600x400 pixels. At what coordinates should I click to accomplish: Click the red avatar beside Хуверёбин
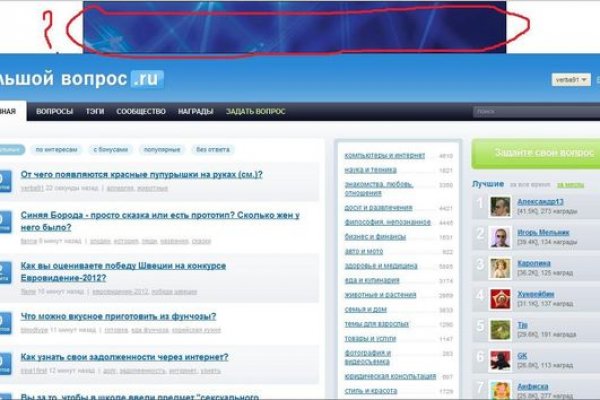501,299
